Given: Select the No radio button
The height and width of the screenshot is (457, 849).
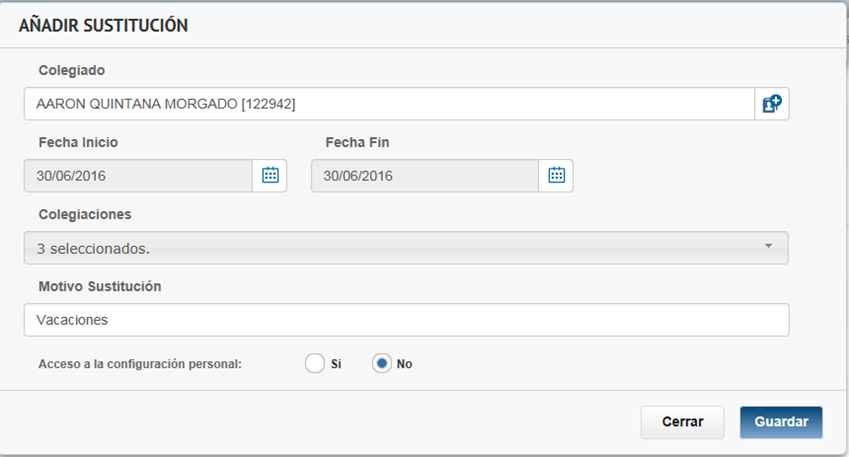Looking at the screenshot, I should [381, 364].
